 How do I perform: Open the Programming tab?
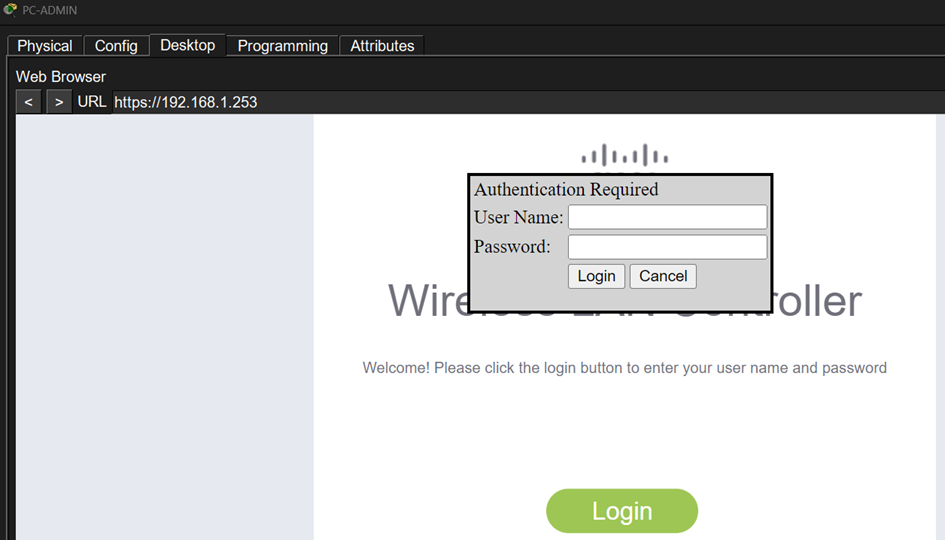283,46
